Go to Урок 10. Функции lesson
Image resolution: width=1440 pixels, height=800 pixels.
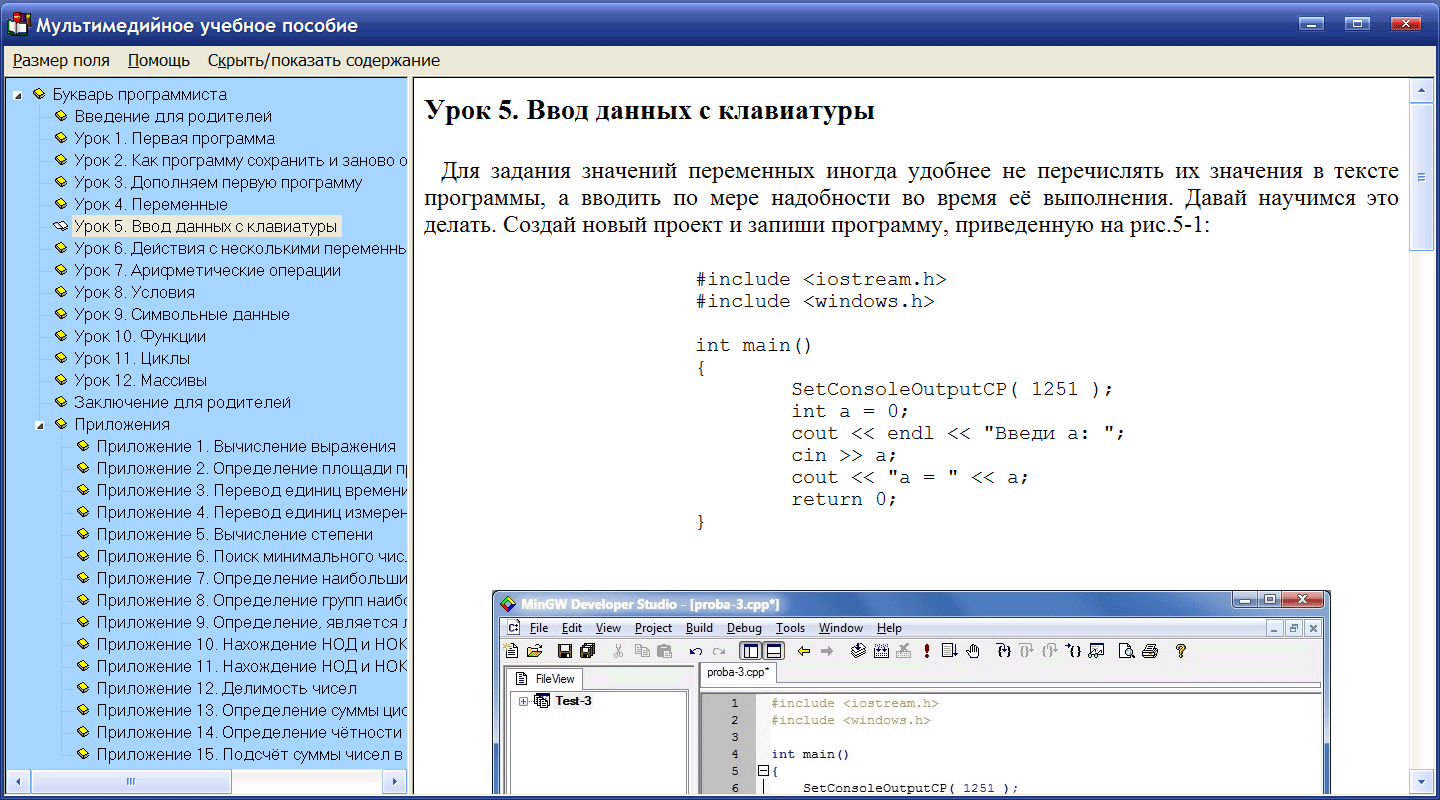pyautogui.click(x=139, y=336)
